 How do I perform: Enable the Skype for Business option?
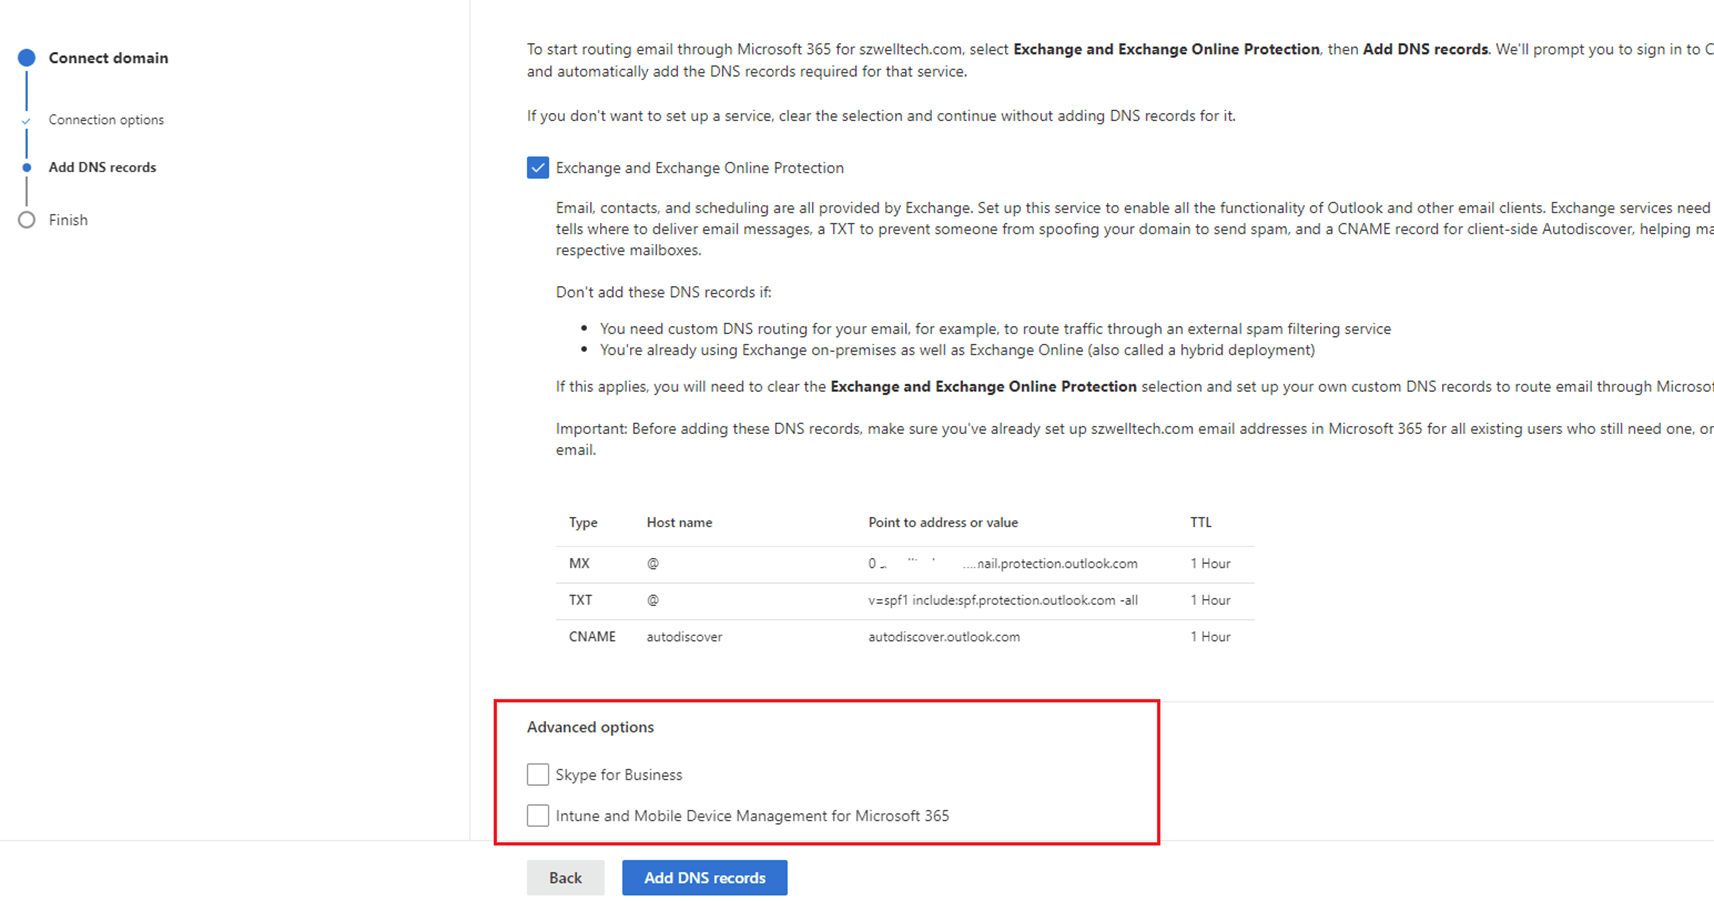(538, 774)
